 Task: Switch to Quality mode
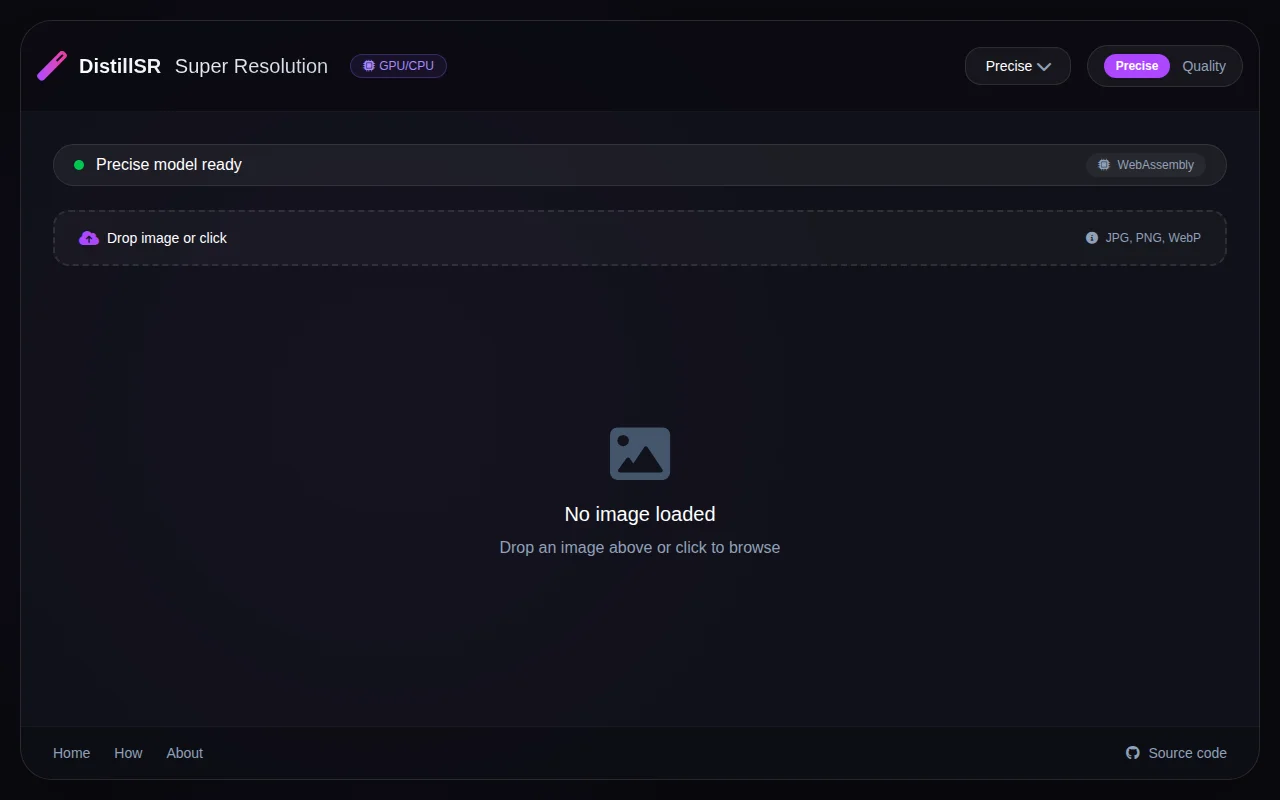(1204, 66)
